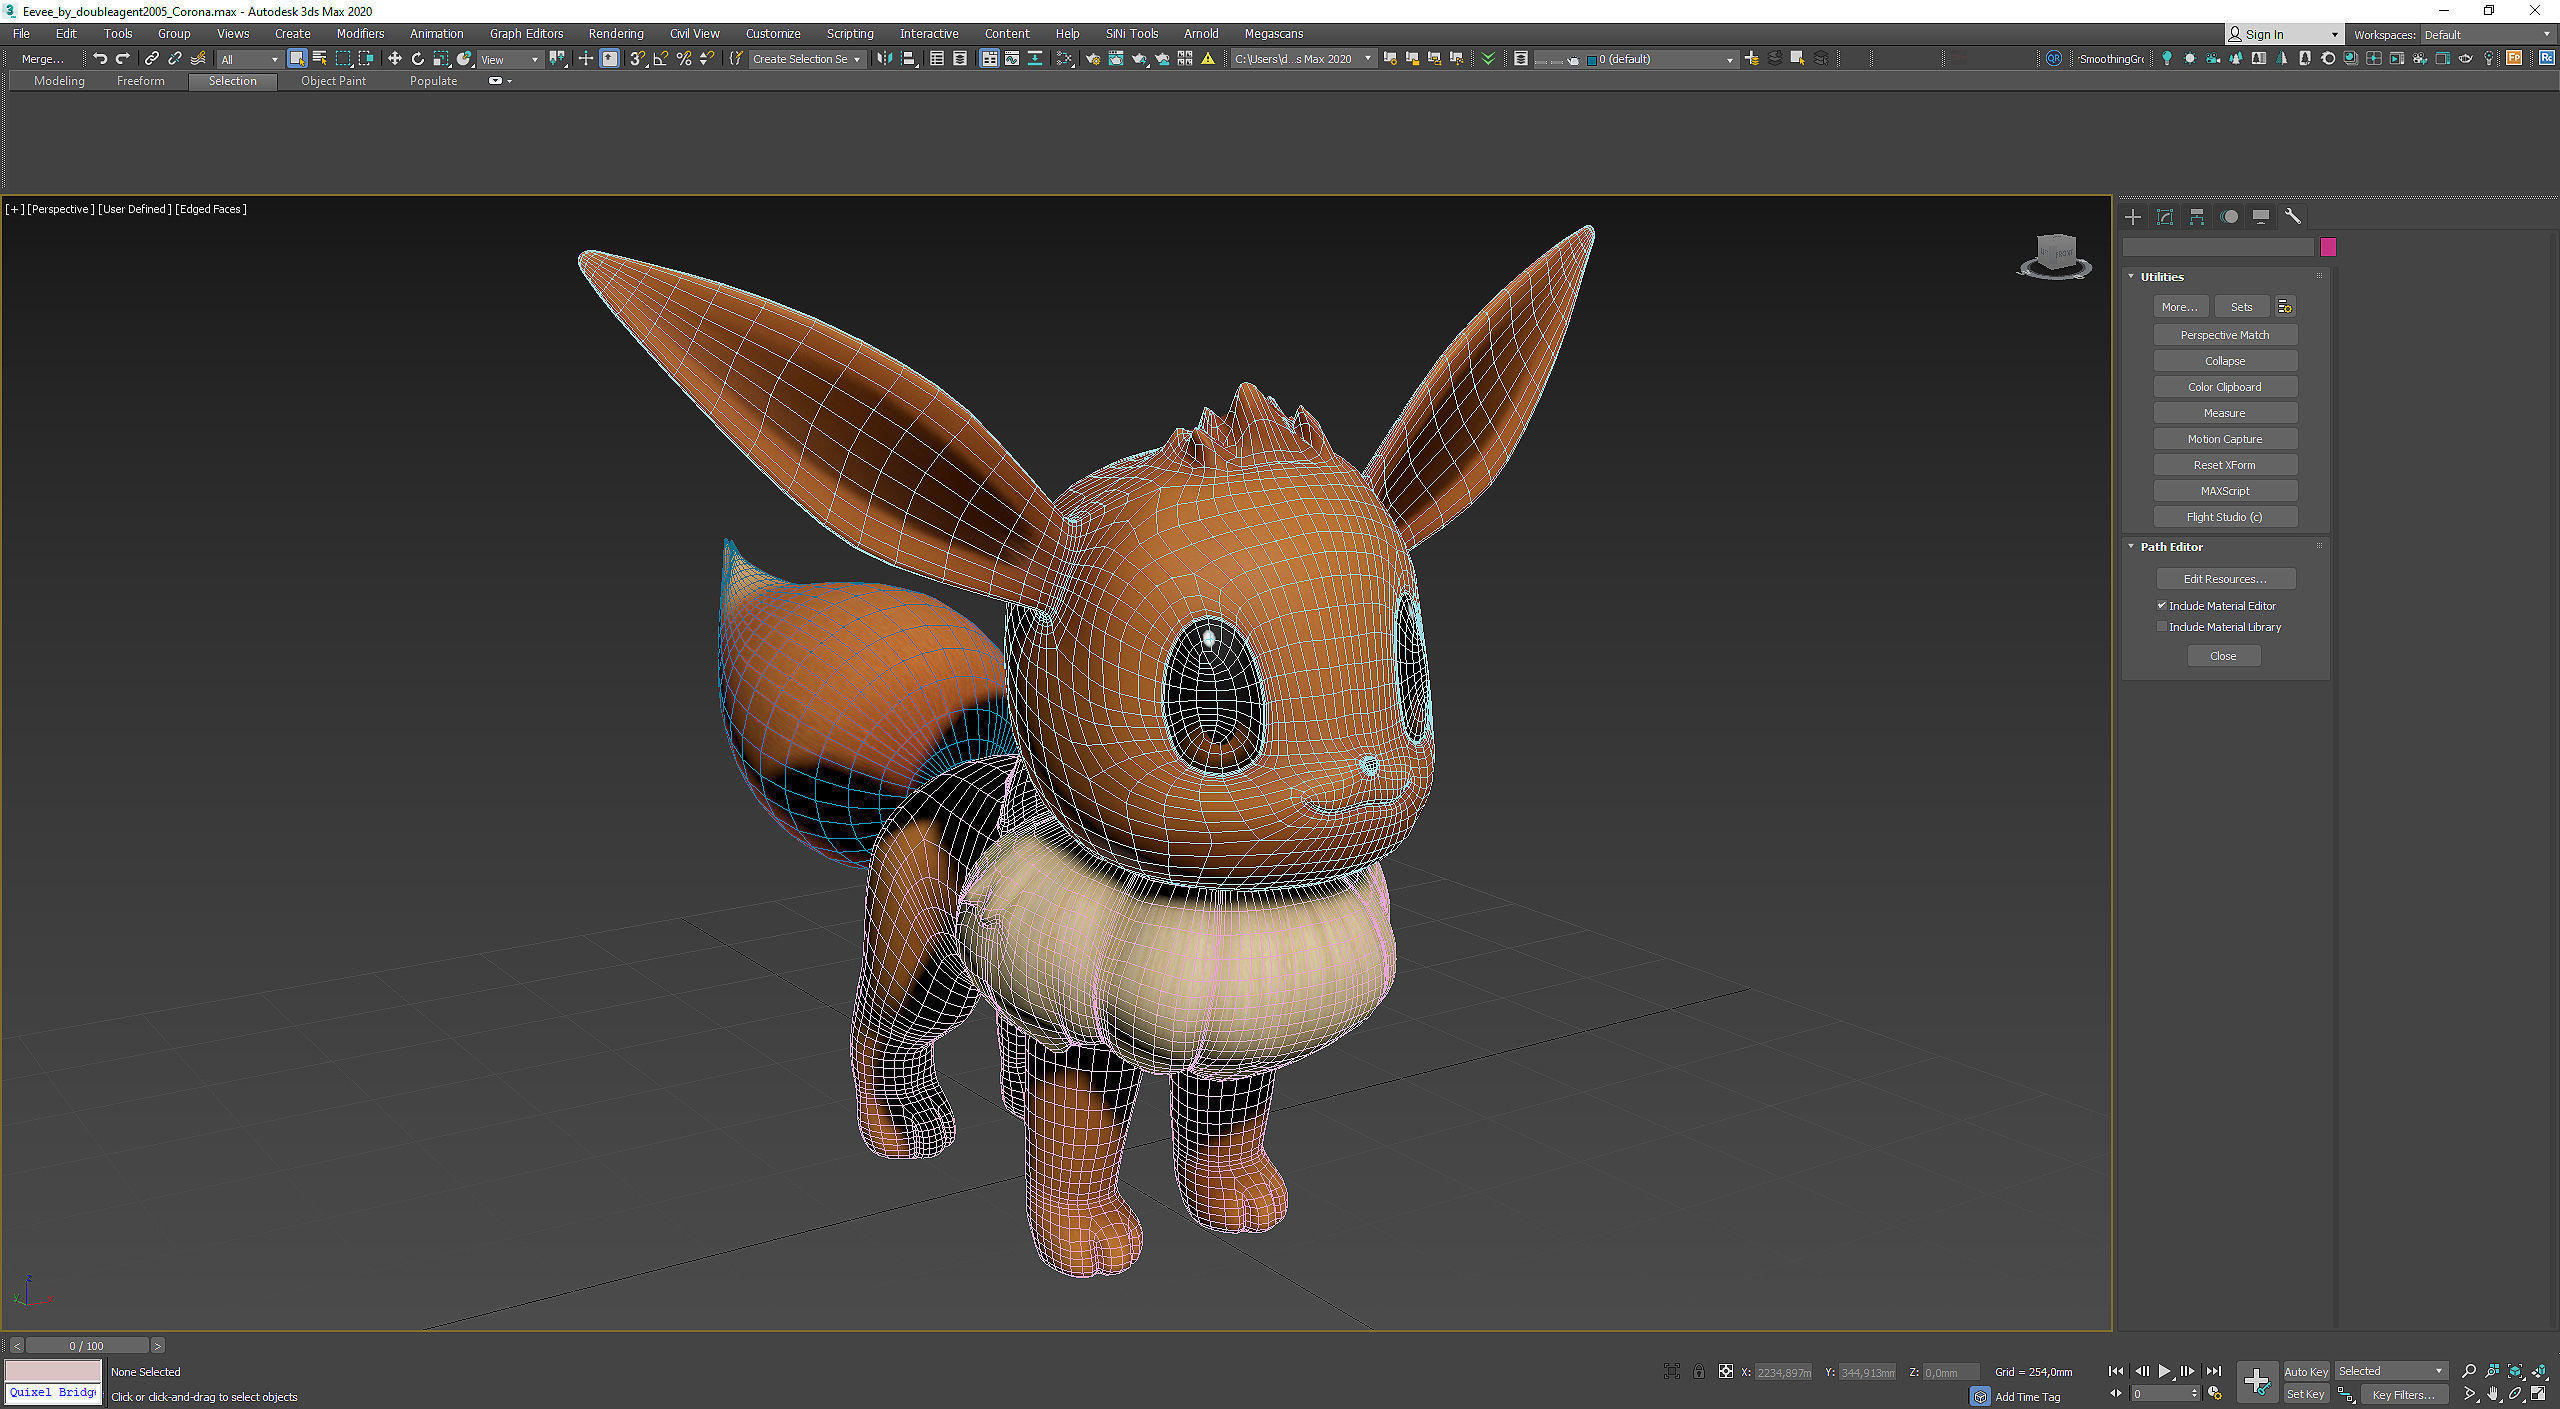Click the Redo arrow icon

(x=122, y=59)
